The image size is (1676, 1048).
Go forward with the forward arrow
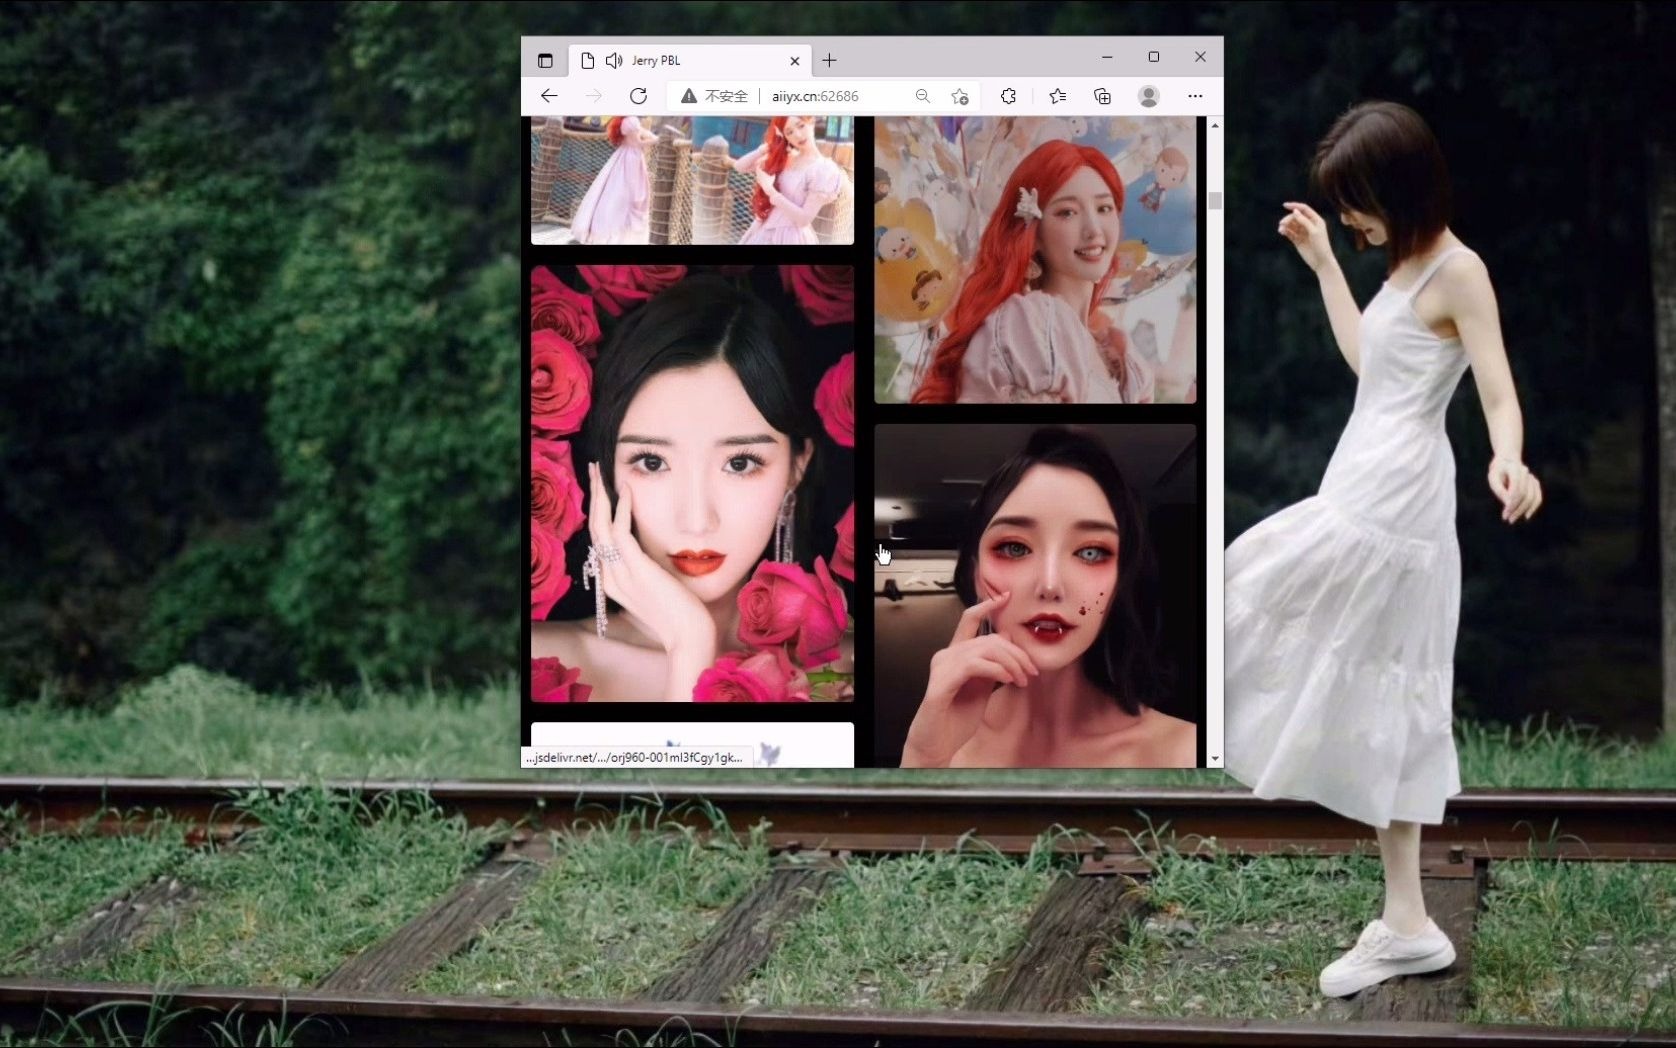(x=593, y=96)
